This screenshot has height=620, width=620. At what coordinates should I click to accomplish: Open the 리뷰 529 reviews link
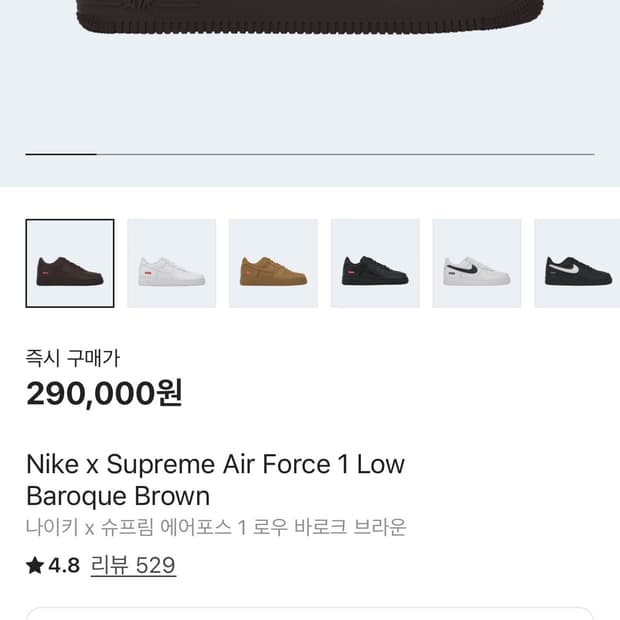[x=133, y=565]
